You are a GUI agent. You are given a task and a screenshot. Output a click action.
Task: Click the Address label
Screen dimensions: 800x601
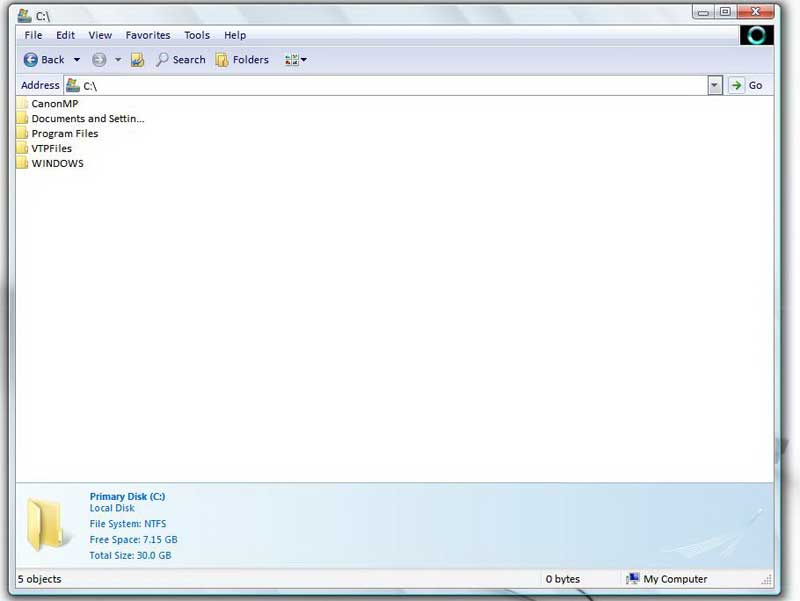click(40, 85)
